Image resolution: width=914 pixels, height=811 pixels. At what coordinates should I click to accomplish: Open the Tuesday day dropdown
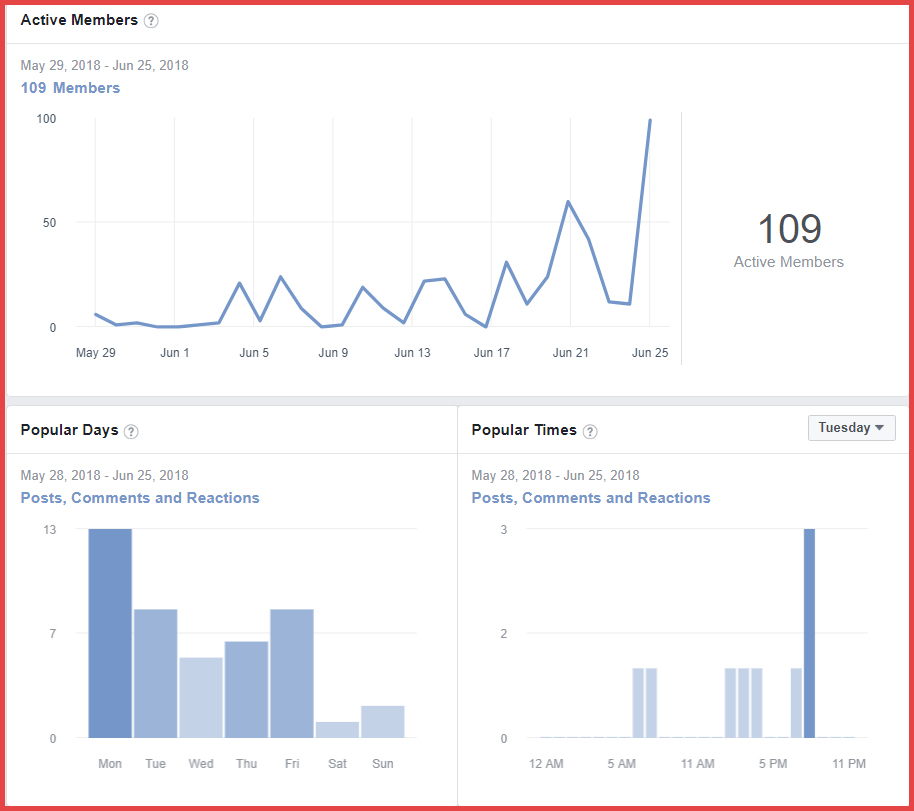click(x=851, y=428)
